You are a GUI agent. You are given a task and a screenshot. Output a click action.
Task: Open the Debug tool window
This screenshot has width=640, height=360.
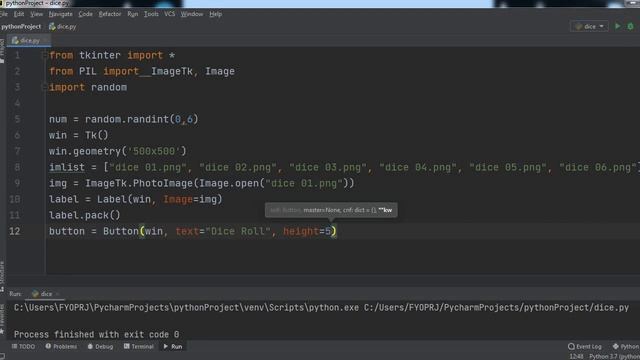(x=100, y=347)
